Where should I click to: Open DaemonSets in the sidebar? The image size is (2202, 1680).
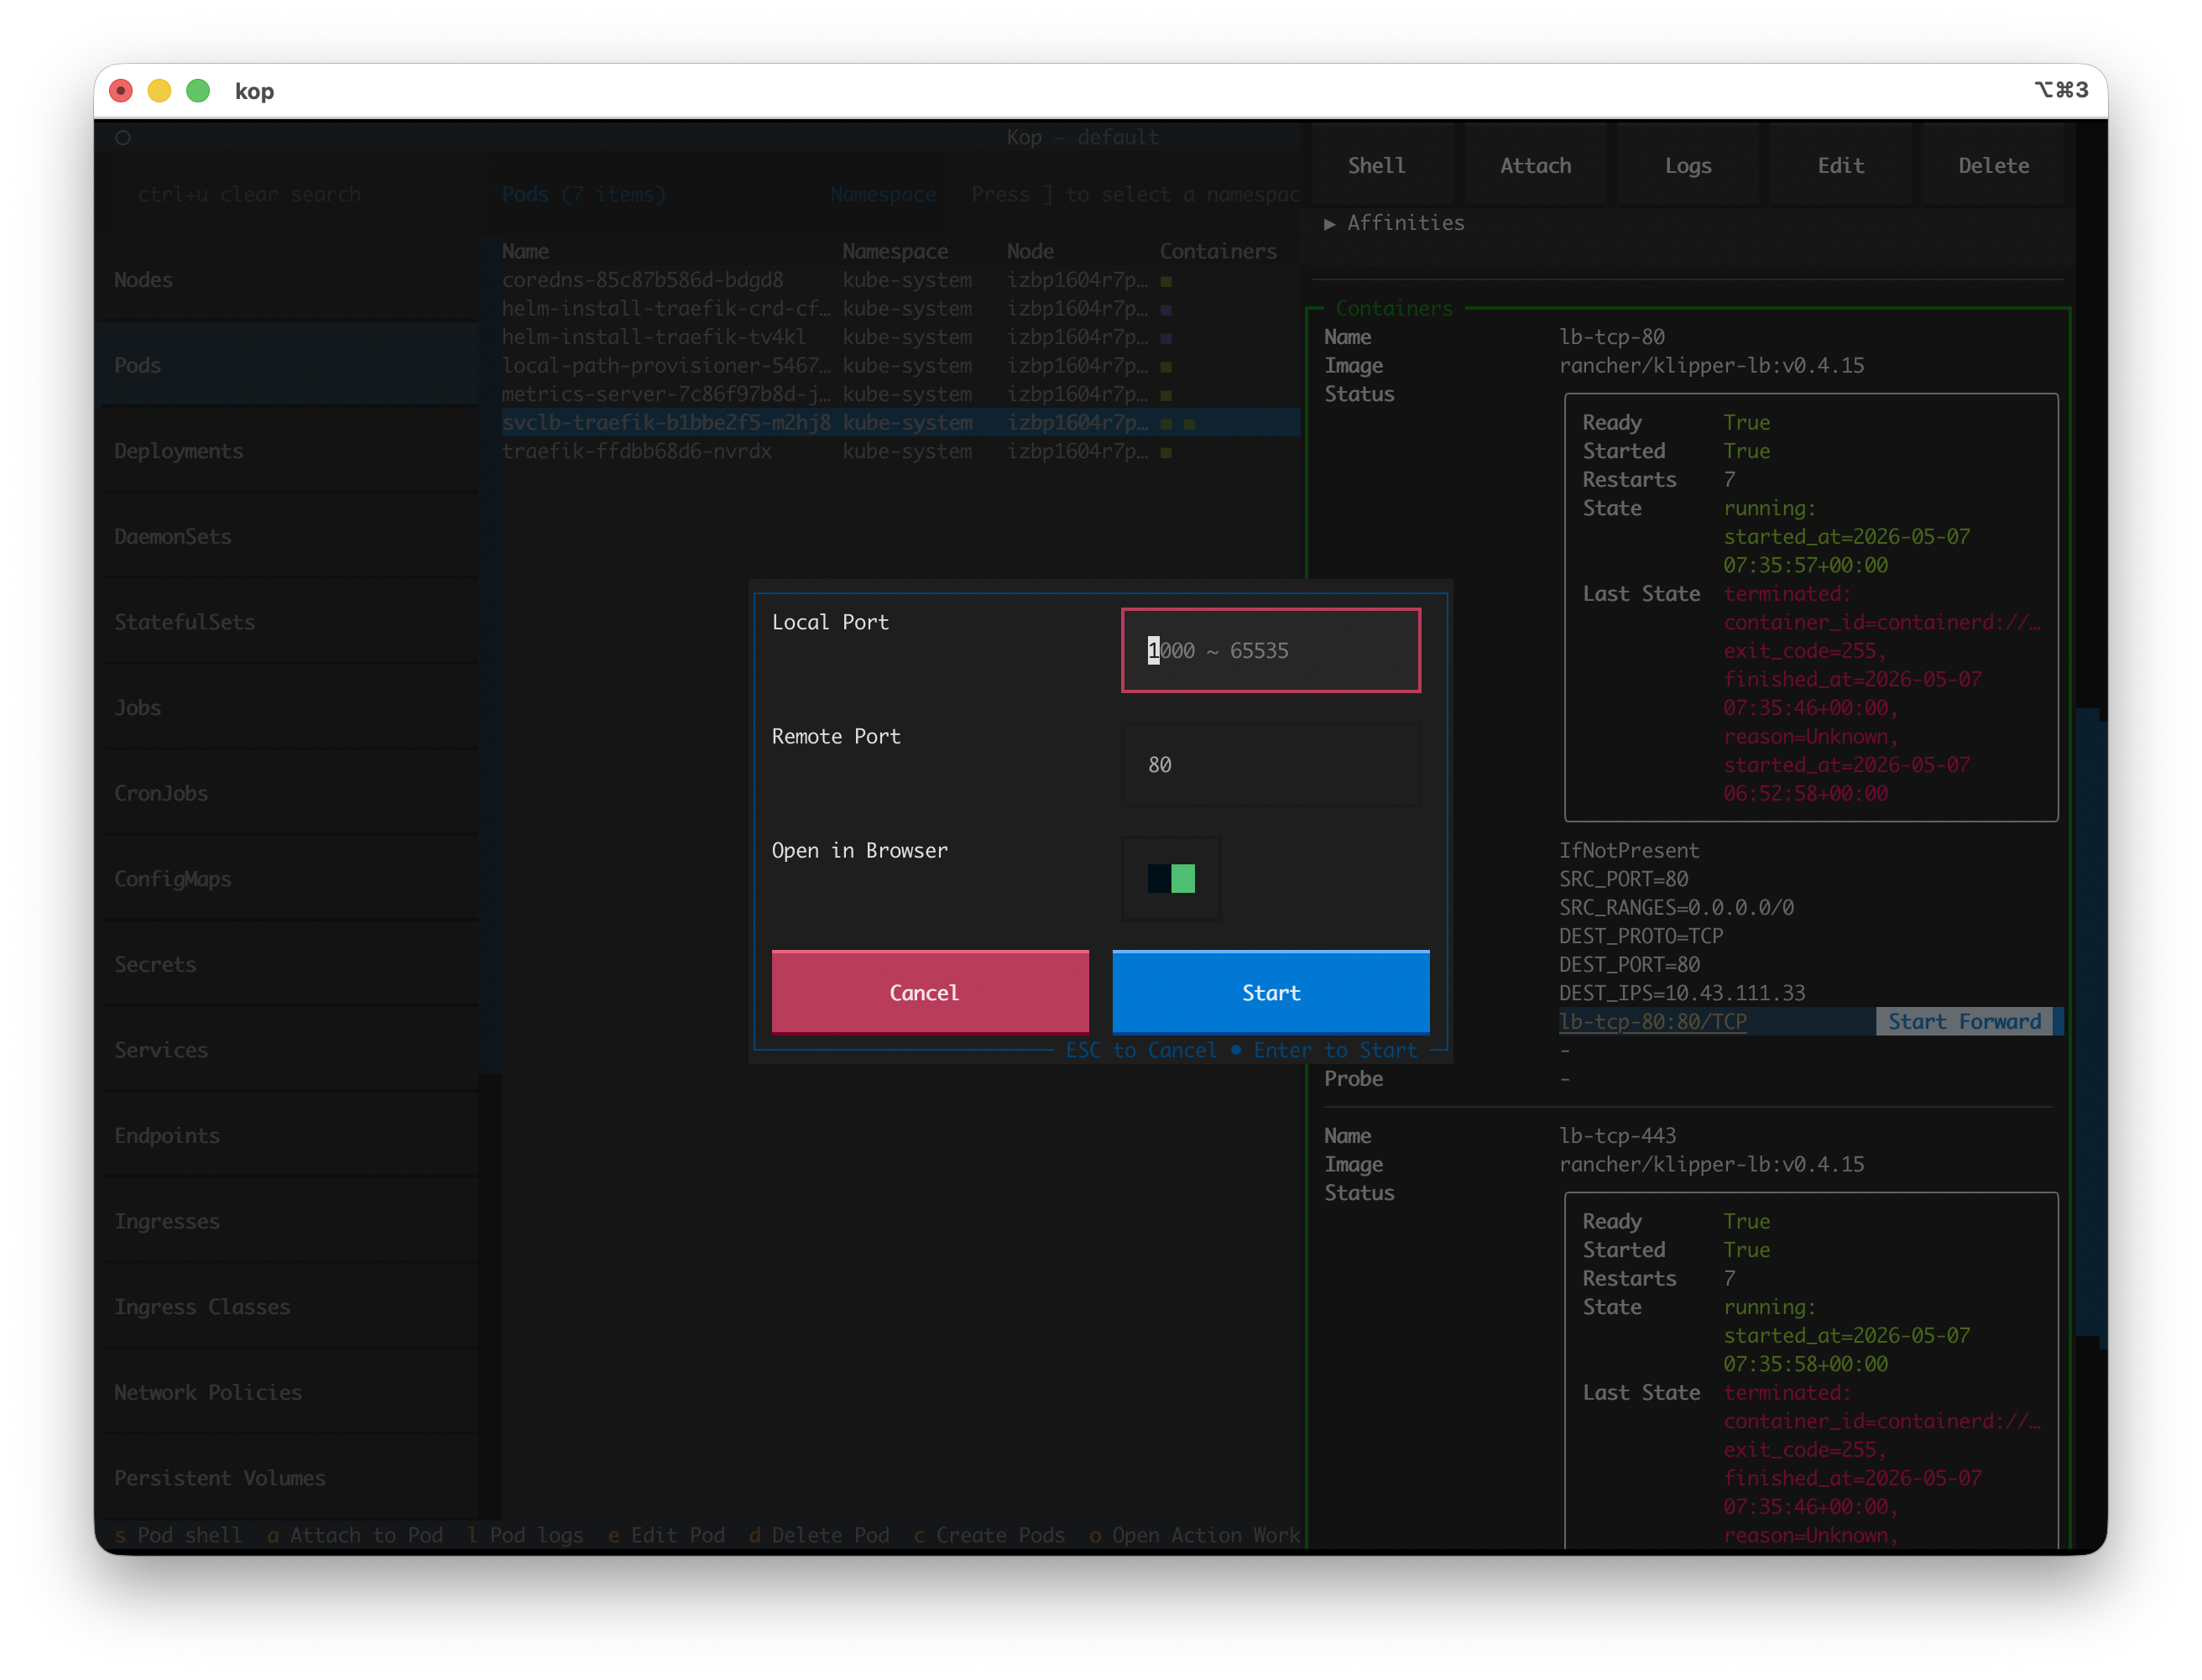click(x=290, y=536)
